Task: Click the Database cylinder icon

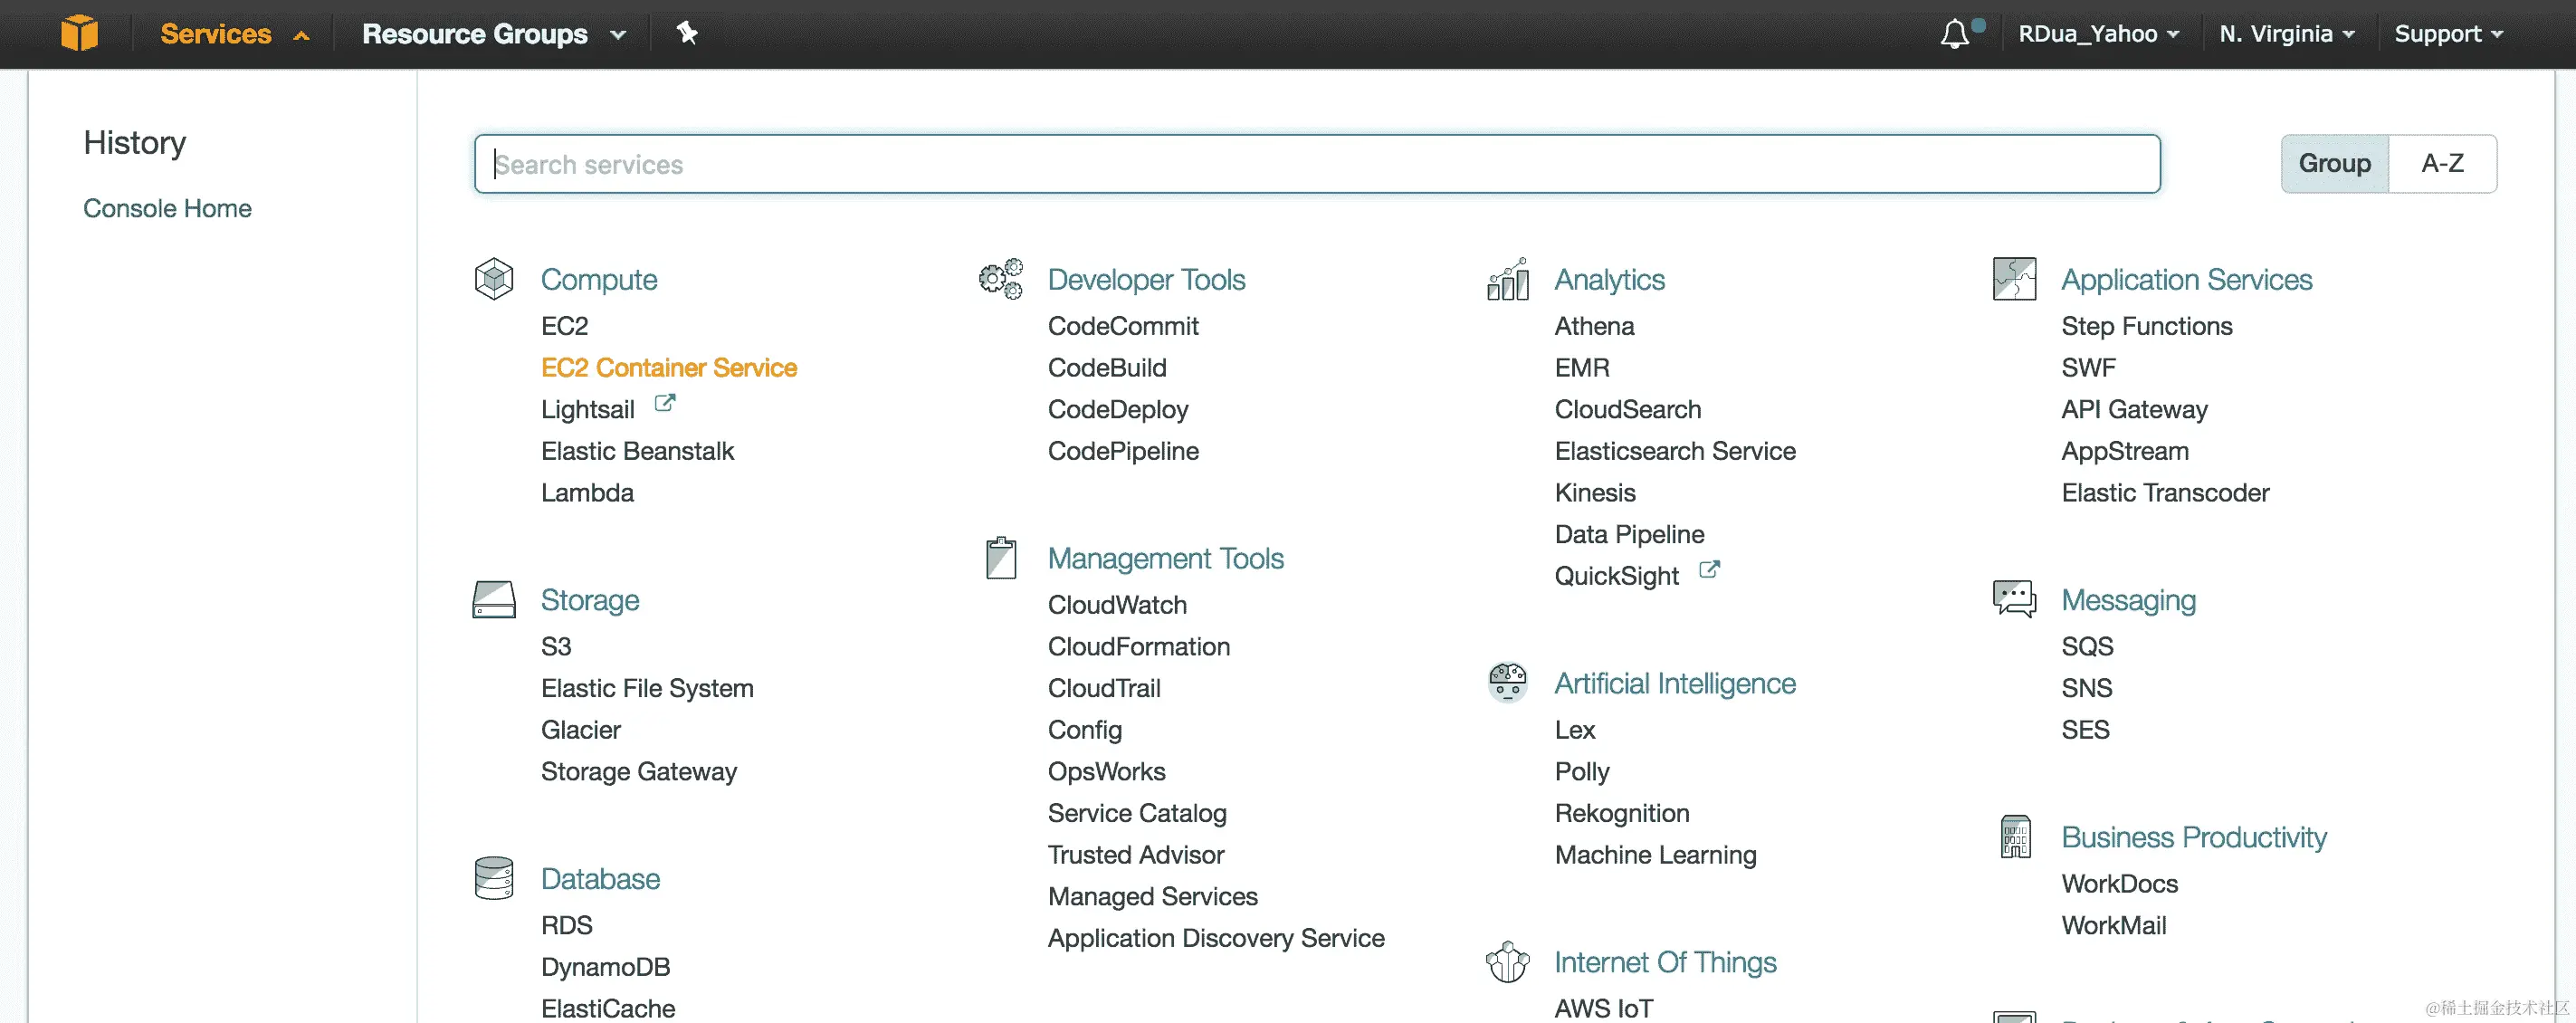Action: (x=494, y=878)
